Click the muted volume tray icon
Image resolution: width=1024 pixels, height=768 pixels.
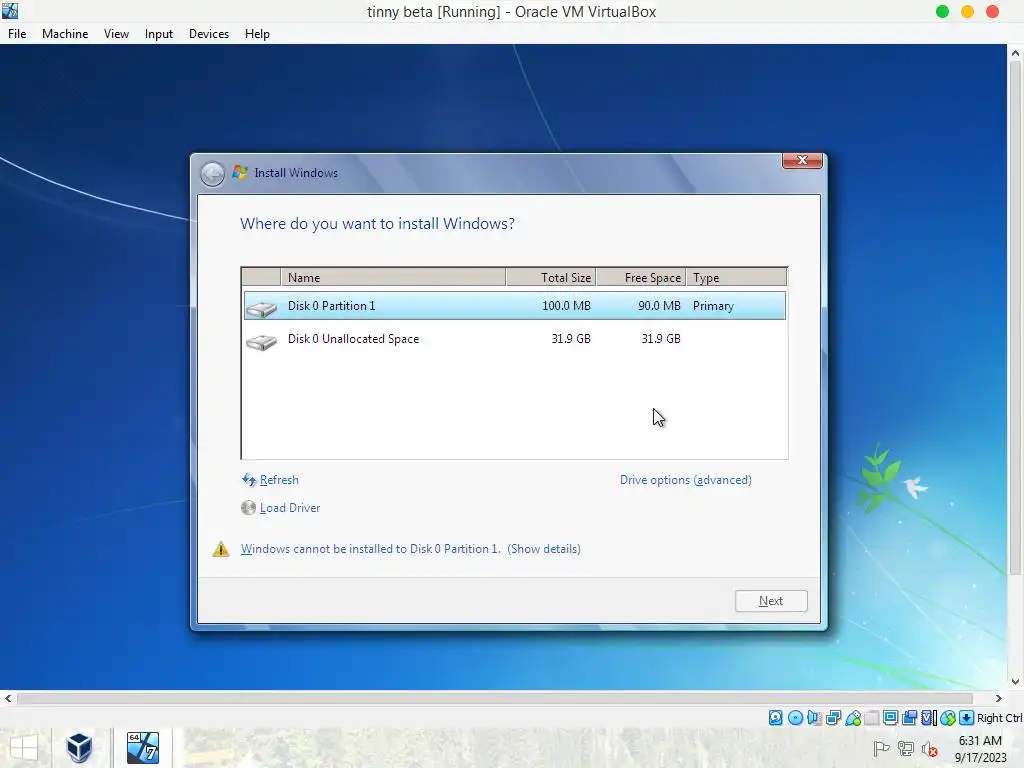coord(930,748)
